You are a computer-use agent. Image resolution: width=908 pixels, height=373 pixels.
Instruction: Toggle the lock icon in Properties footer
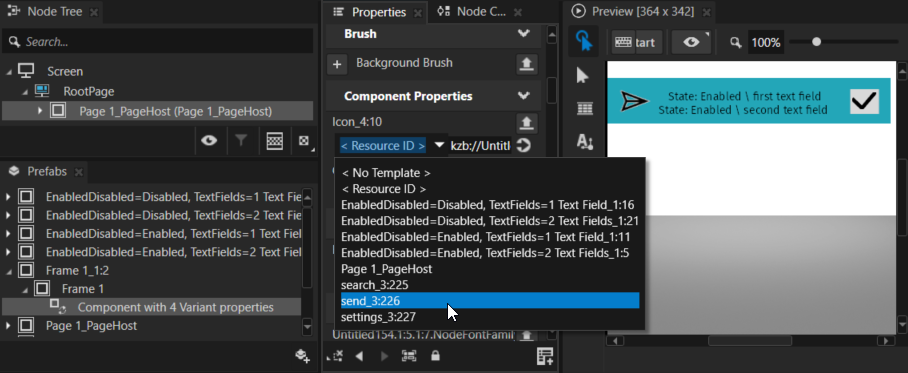(x=435, y=356)
